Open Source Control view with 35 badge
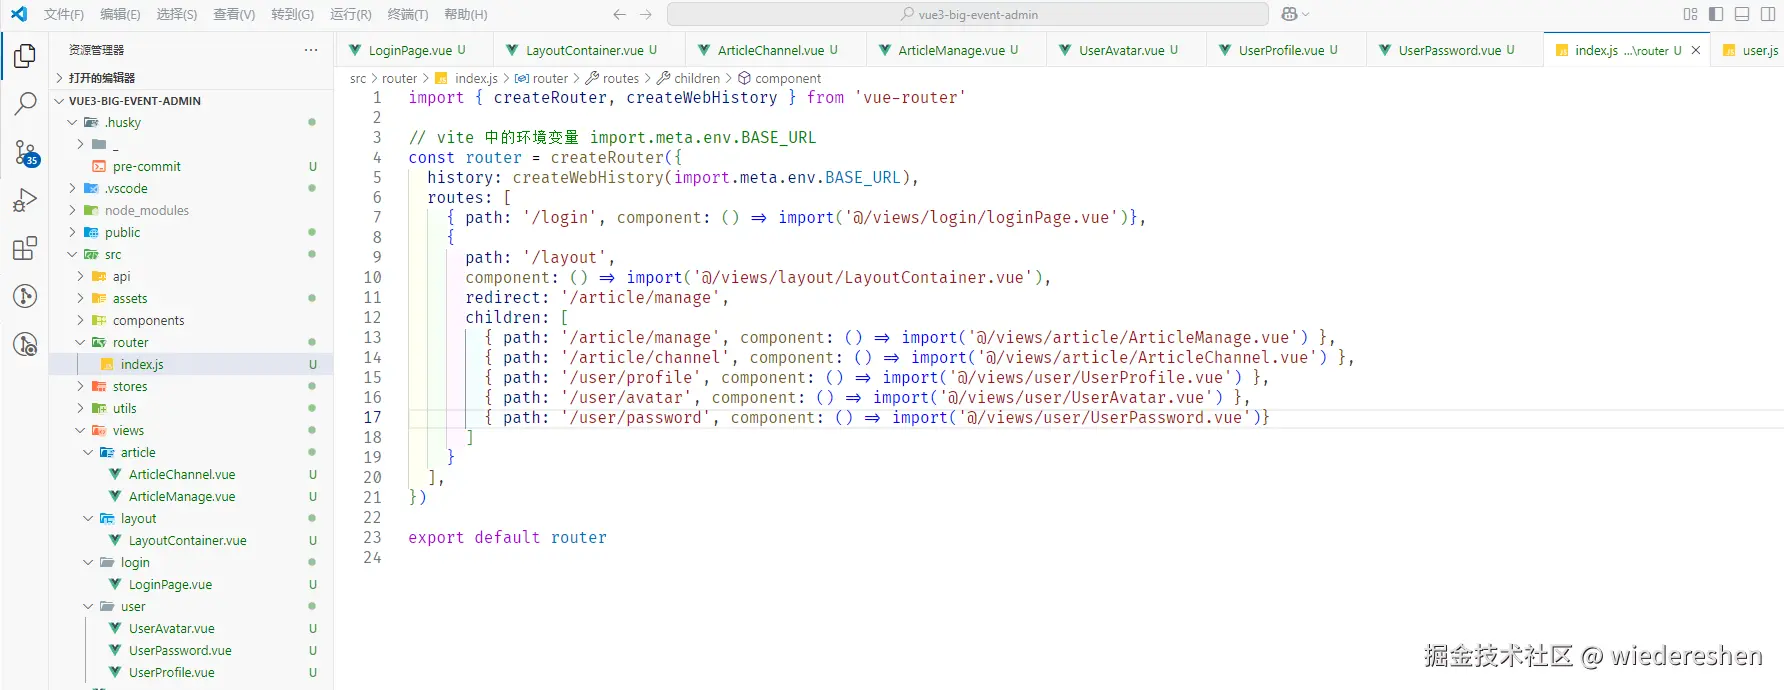 [25, 152]
